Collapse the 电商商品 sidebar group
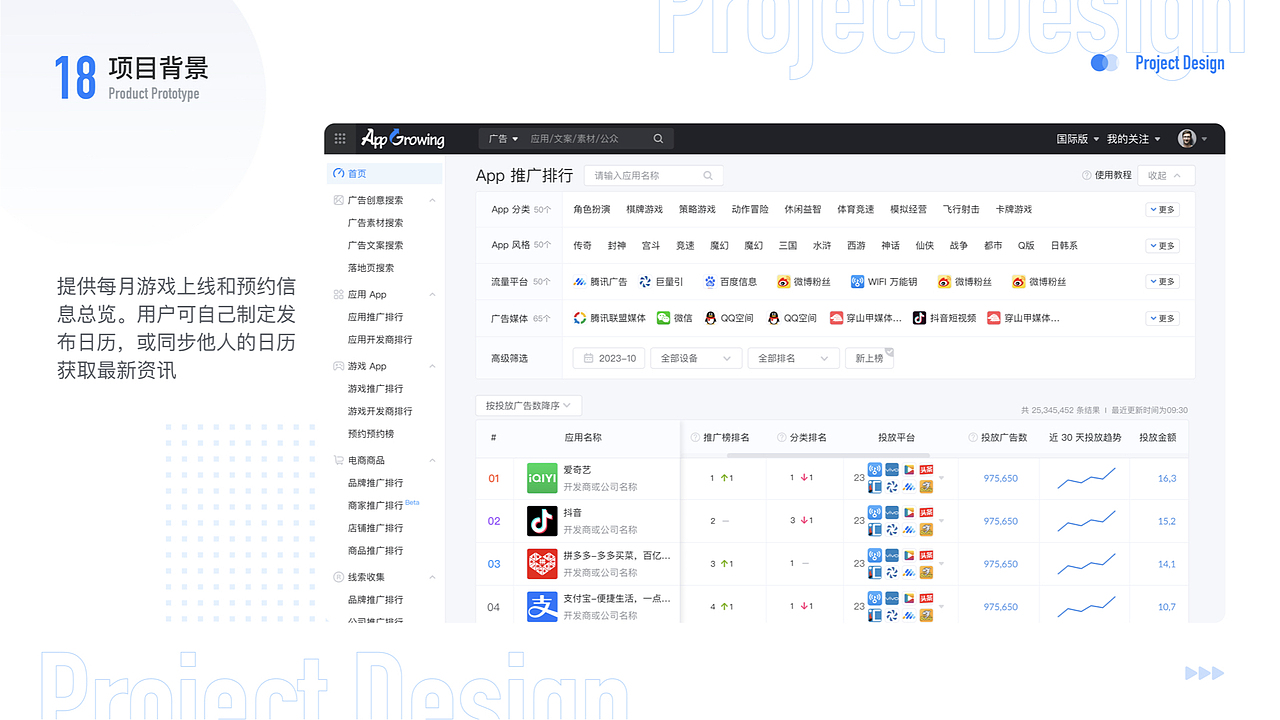Image resolution: width=1280 pixels, height=720 pixels. coord(432,461)
